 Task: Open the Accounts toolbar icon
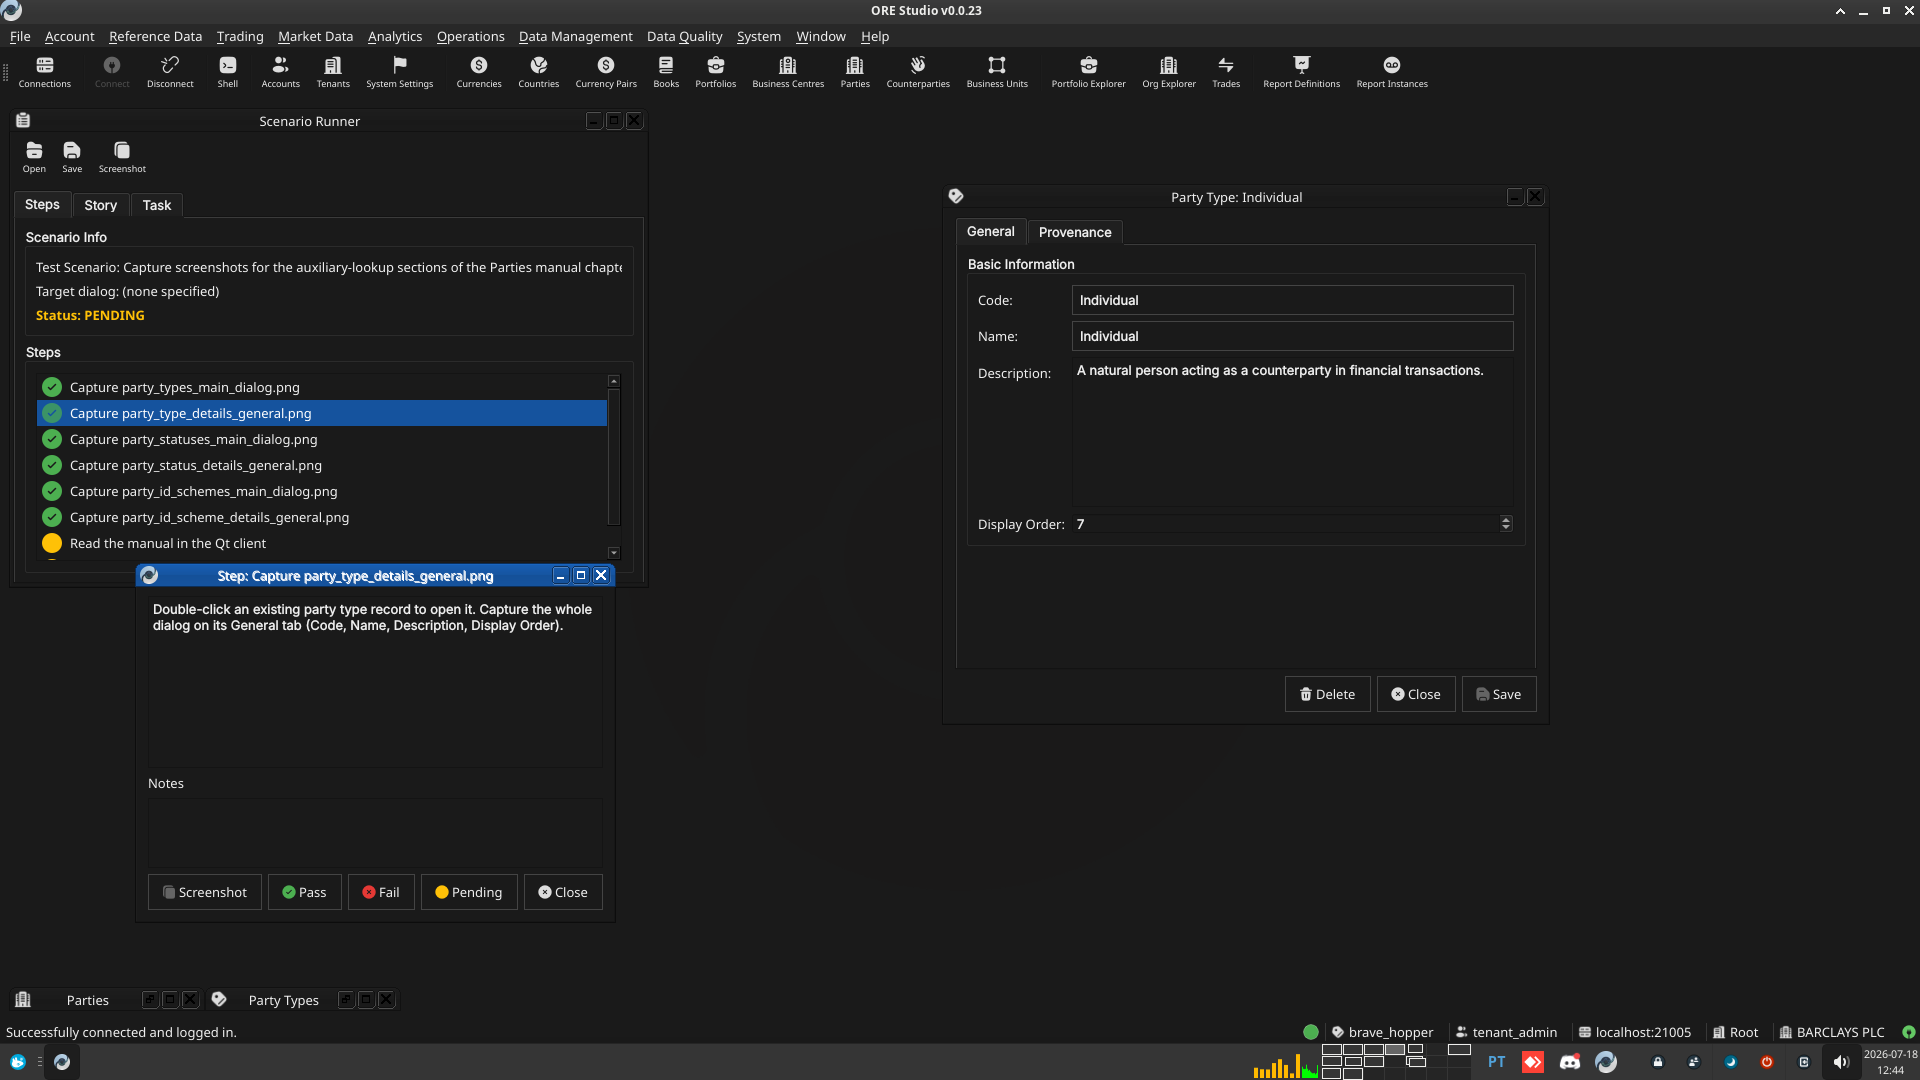(280, 72)
